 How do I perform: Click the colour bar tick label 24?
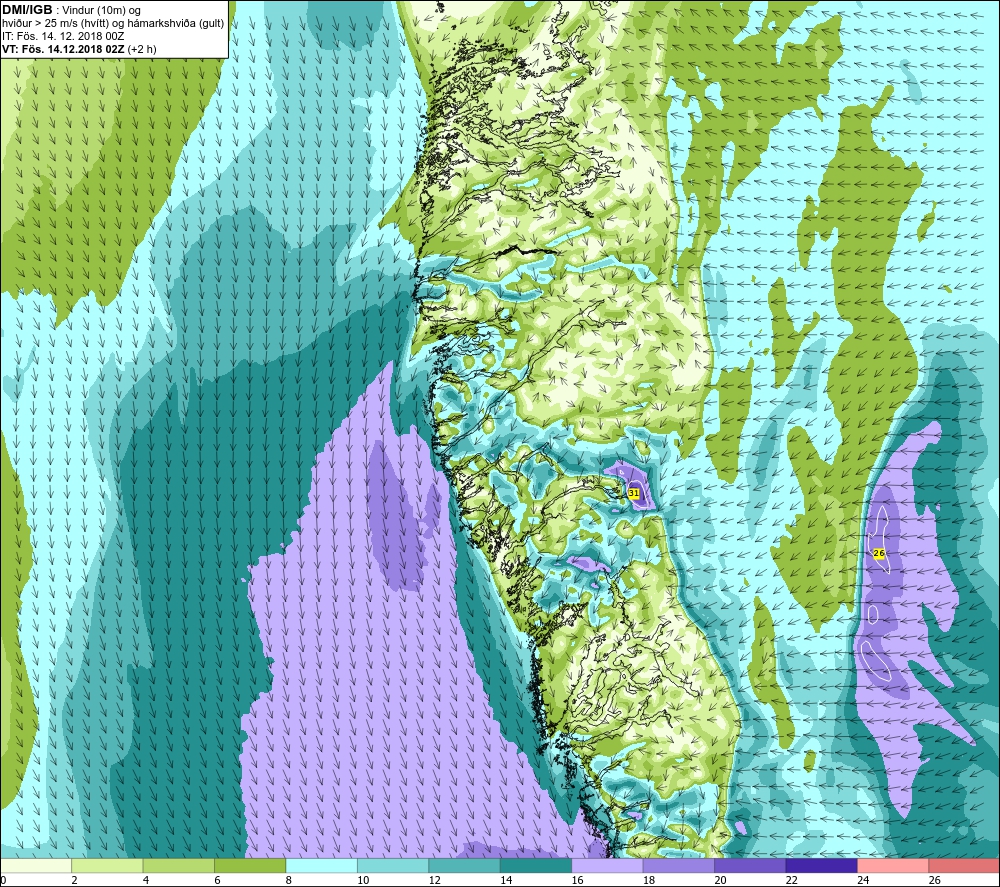coord(863,880)
